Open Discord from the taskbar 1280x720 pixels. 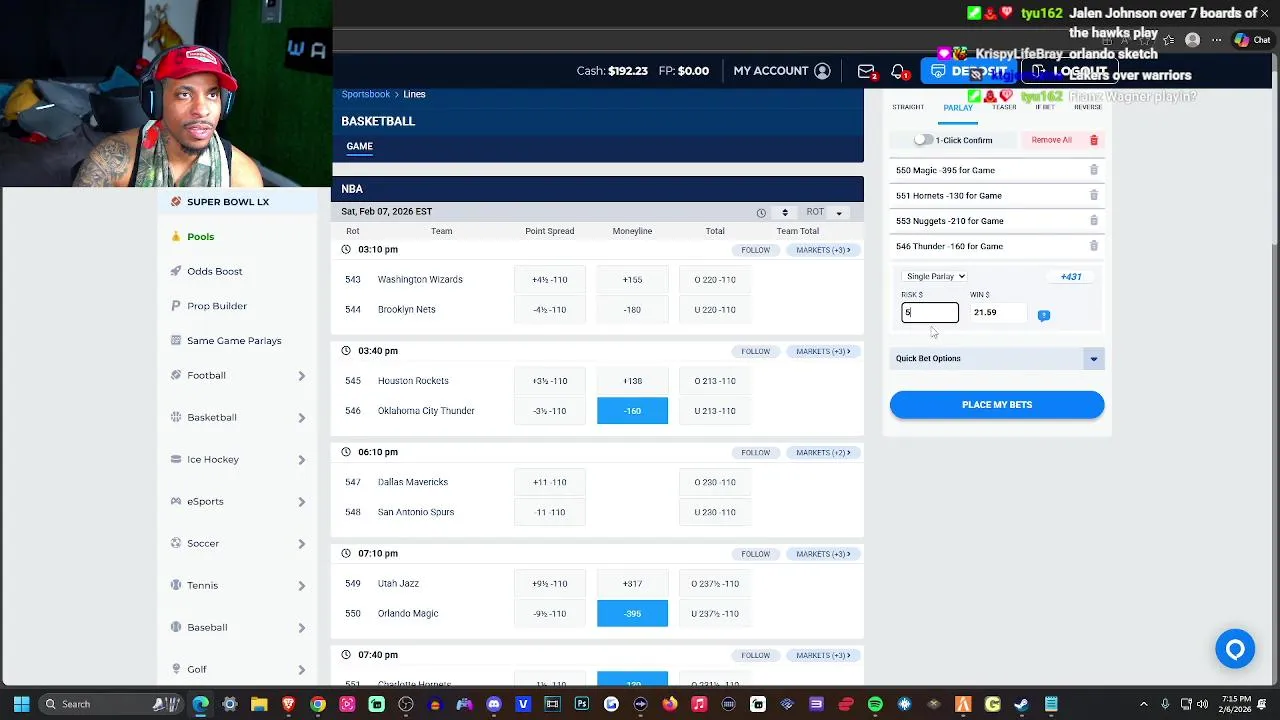coord(493,704)
